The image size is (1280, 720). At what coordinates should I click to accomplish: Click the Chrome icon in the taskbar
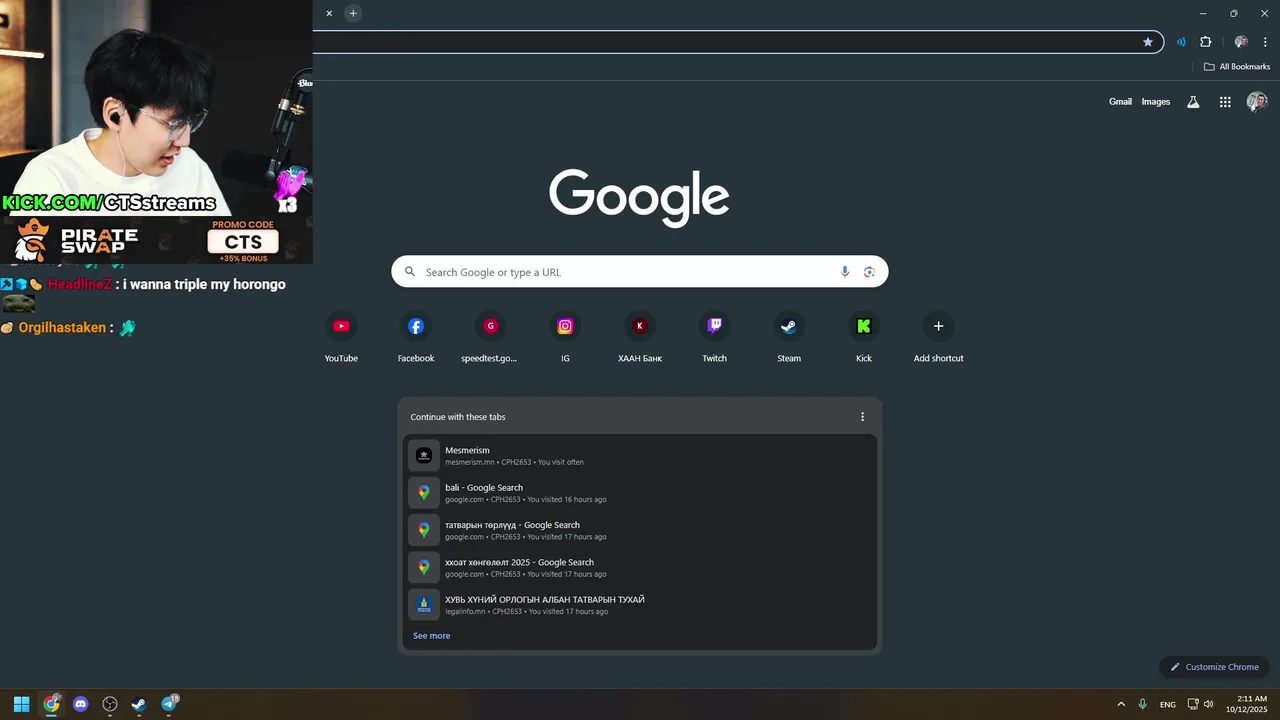pos(51,704)
